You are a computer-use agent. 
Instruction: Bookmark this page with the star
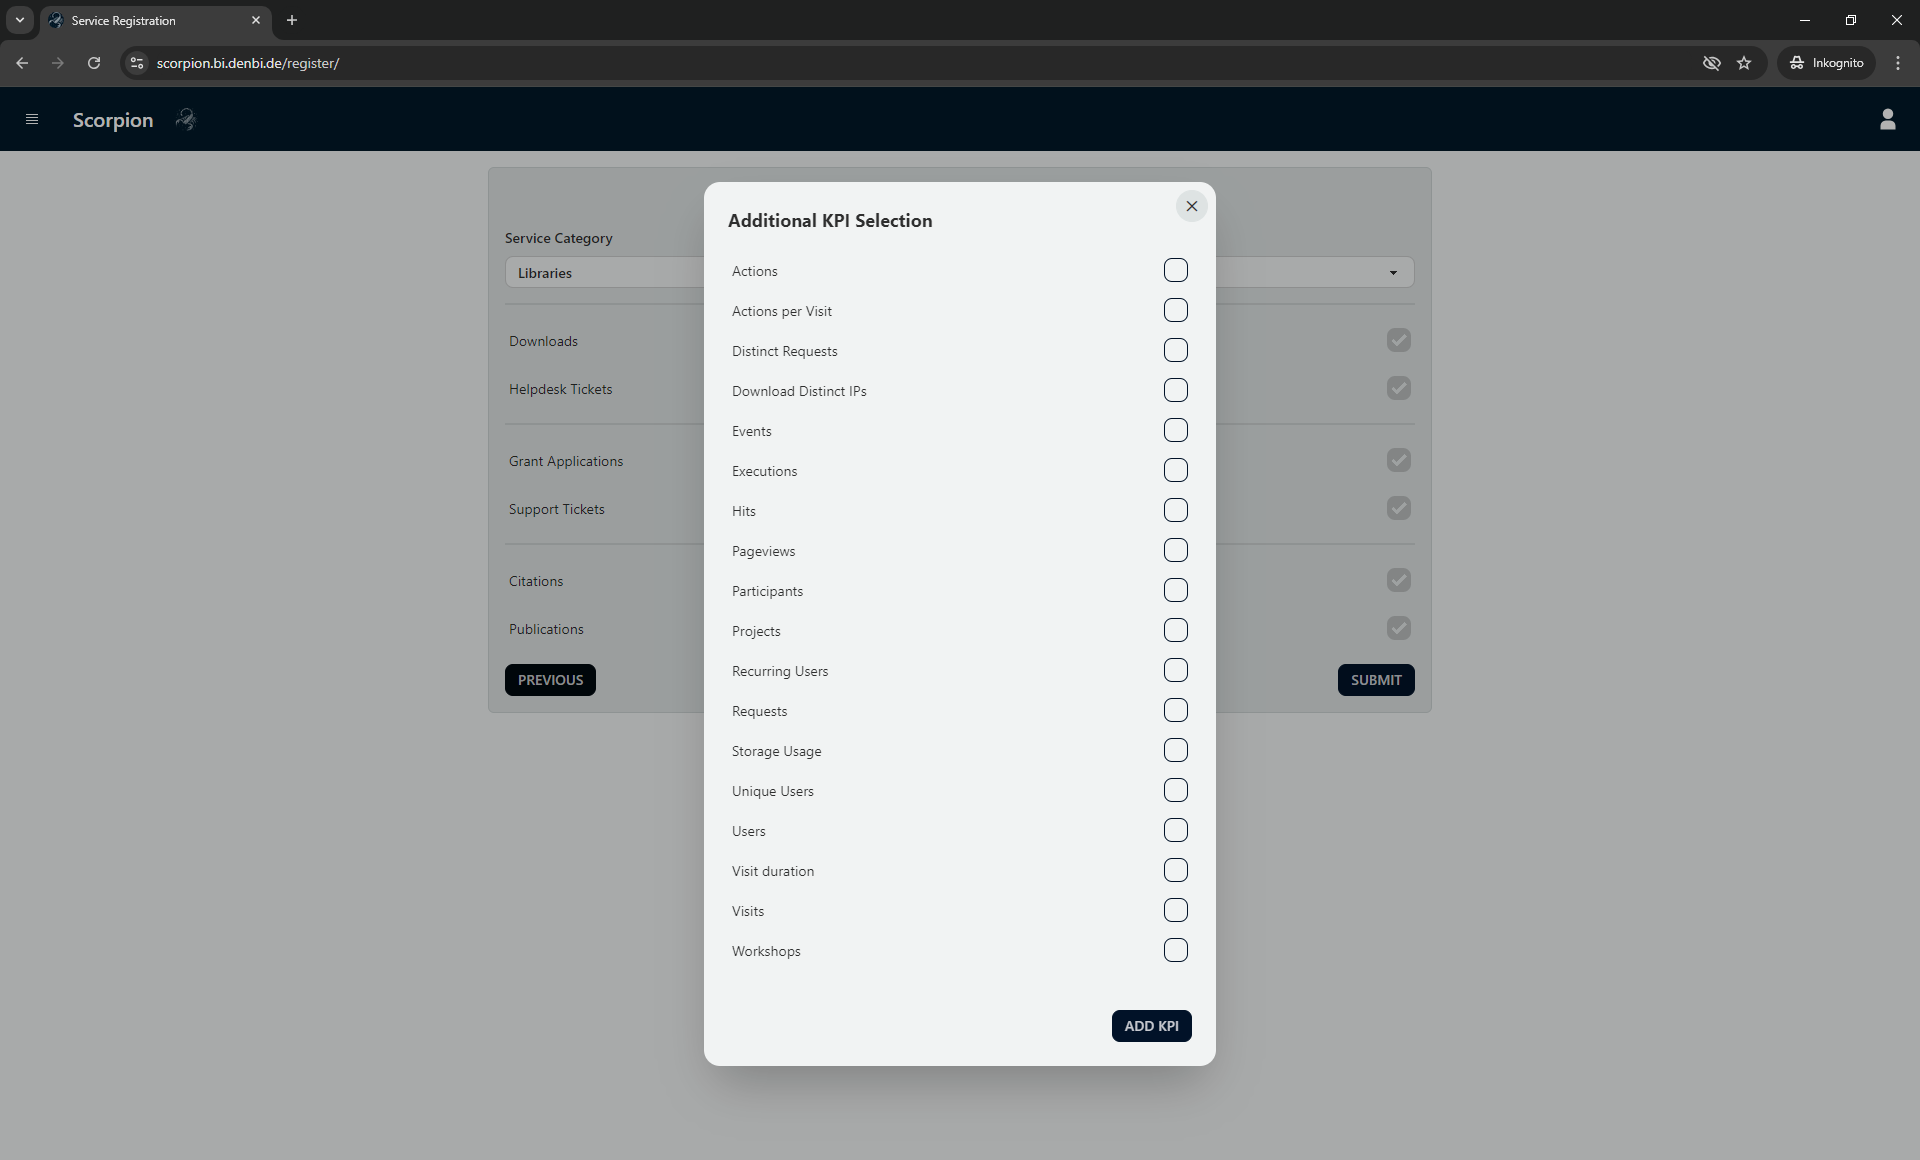1744,63
